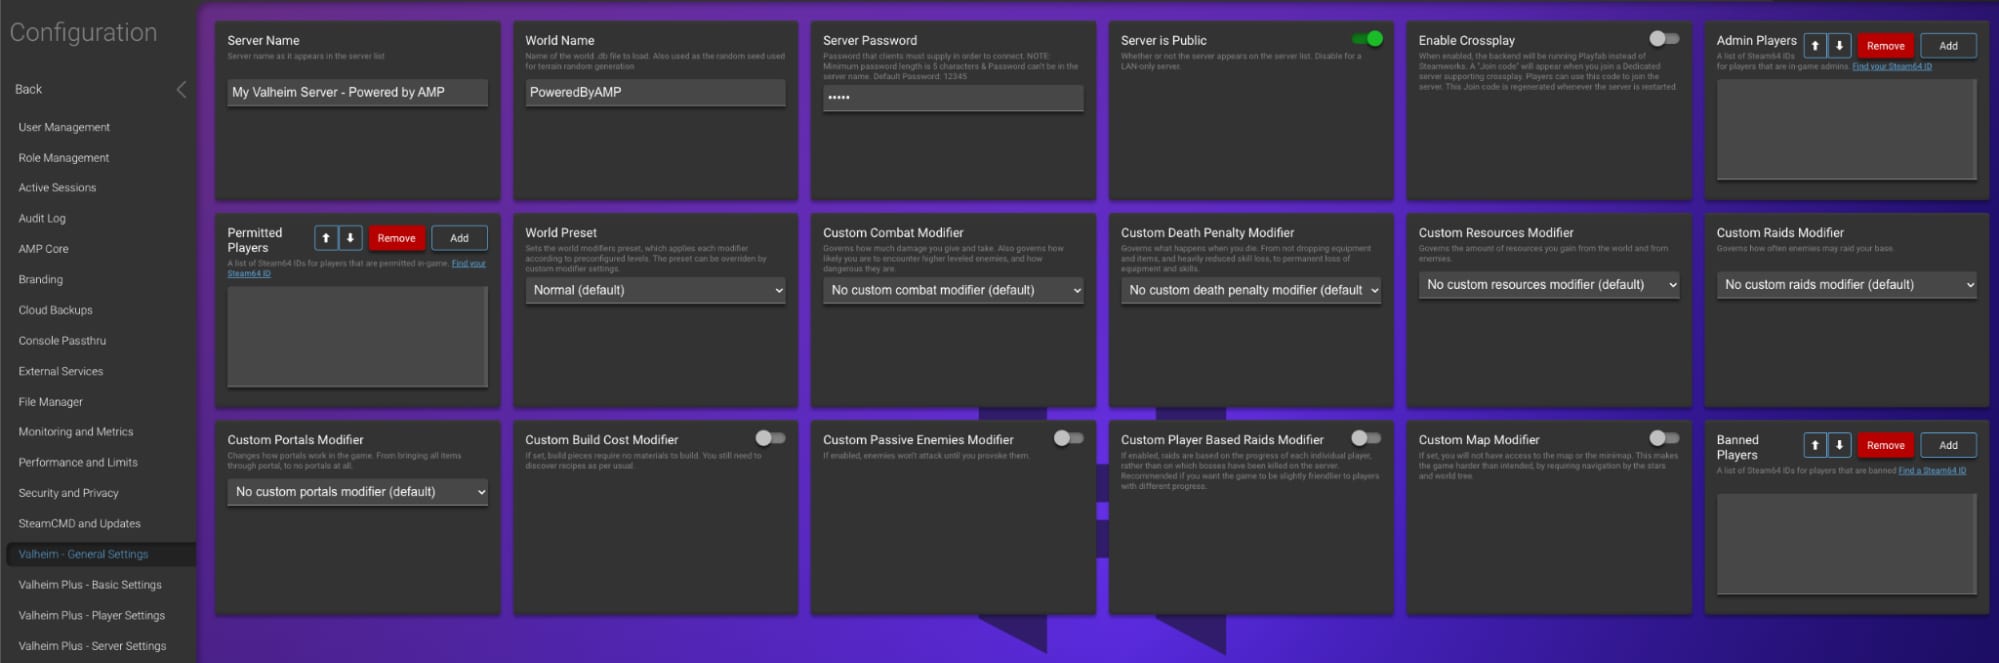Enable the Crossplay toggle switch
1999x663 pixels.
click(x=1663, y=39)
